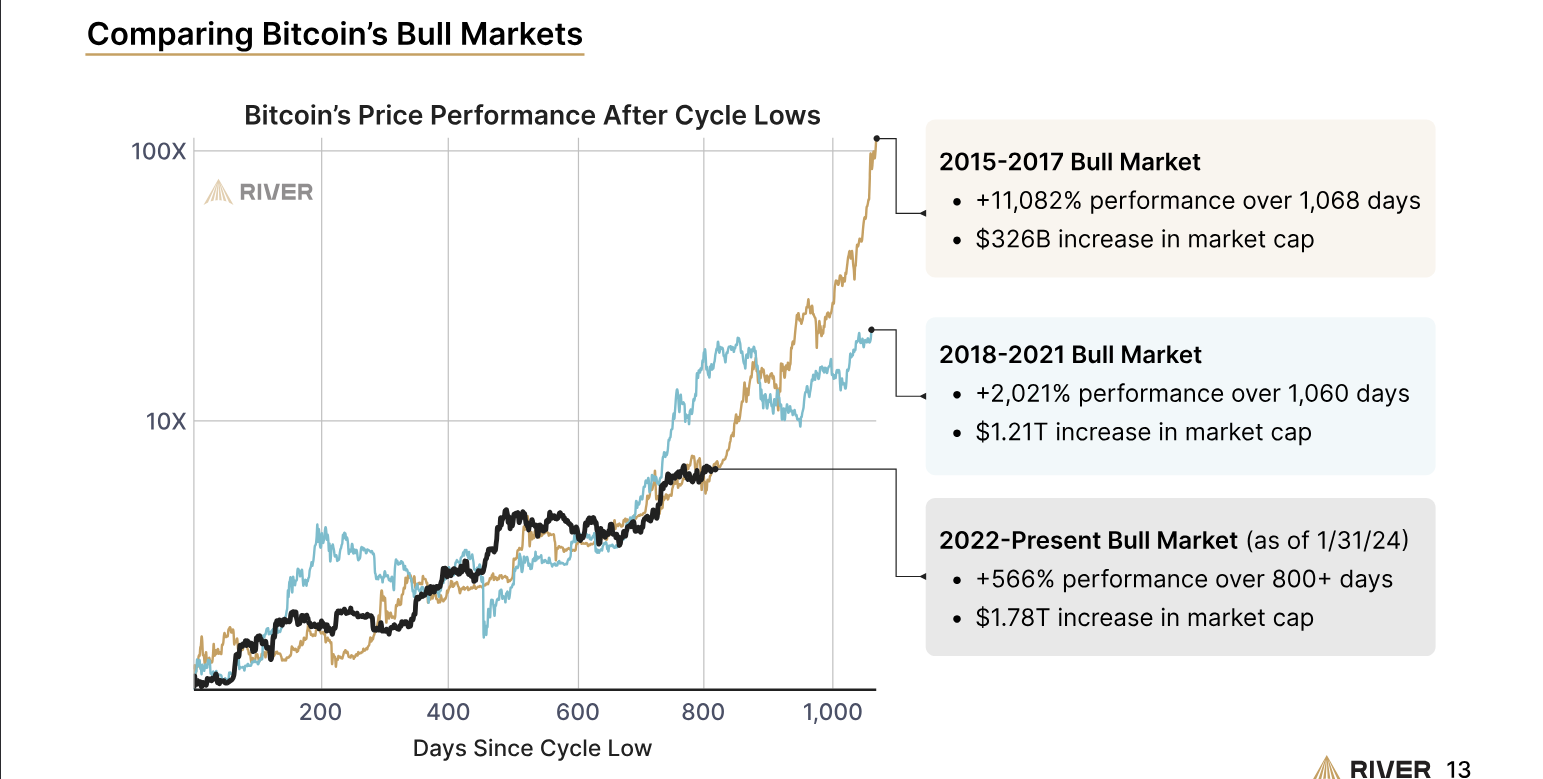
Task: Click the 10X y-axis label
Action: pos(165,421)
